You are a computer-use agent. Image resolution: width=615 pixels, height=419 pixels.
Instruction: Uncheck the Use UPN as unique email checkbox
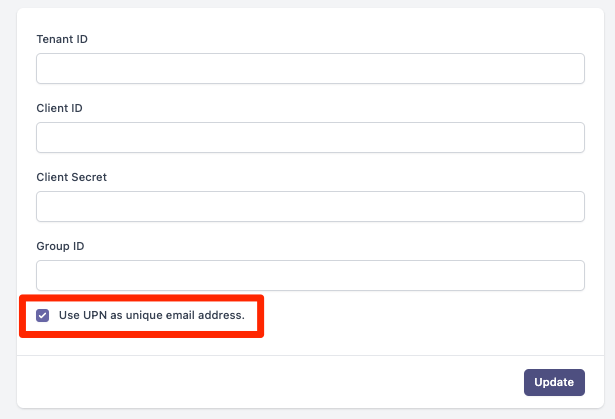(x=42, y=315)
